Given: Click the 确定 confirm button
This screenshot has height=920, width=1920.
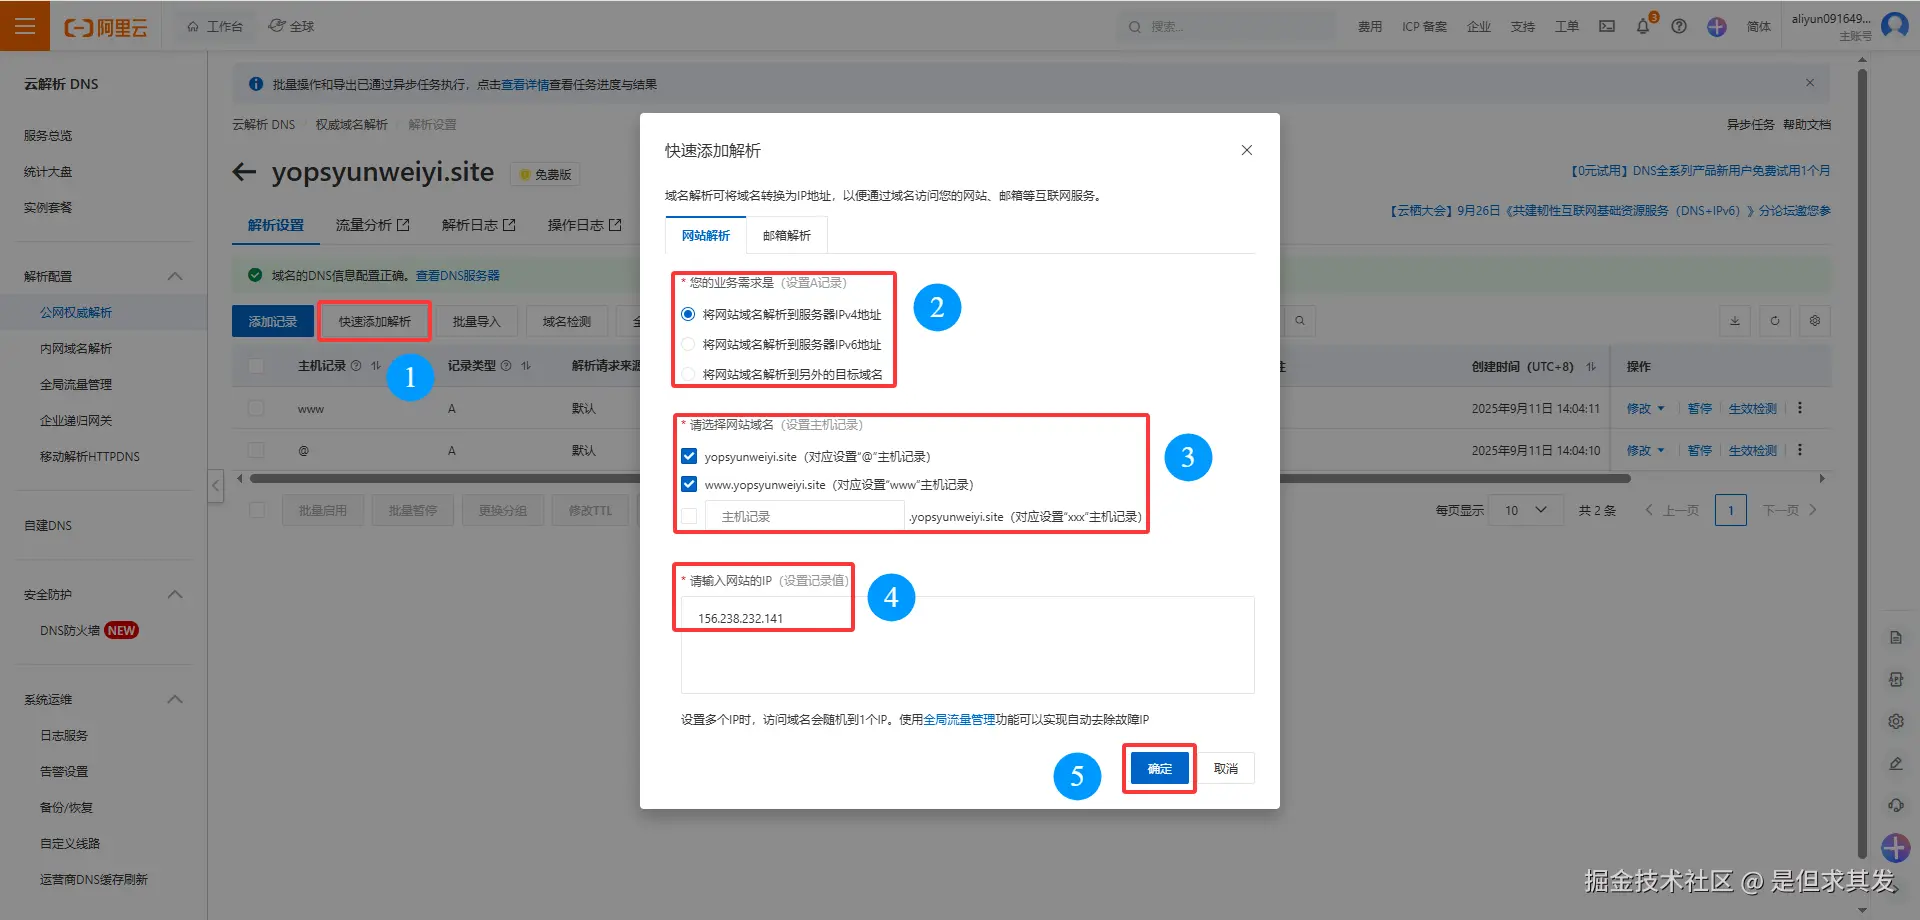Looking at the screenshot, I should click(1159, 768).
